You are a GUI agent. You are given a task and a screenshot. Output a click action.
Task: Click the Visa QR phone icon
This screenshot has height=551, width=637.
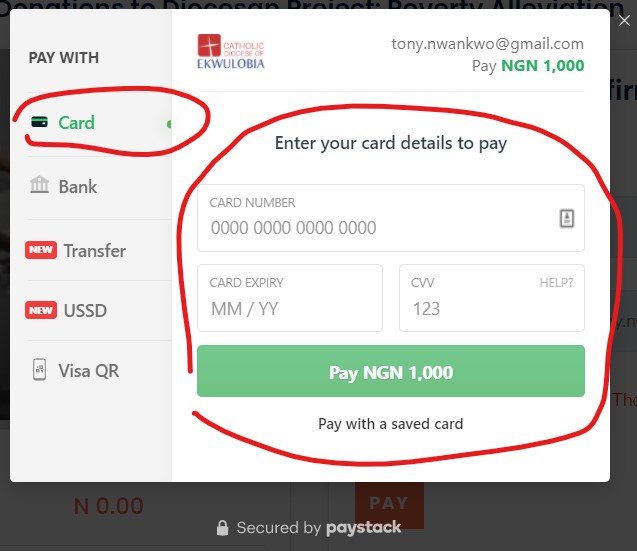point(40,370)
